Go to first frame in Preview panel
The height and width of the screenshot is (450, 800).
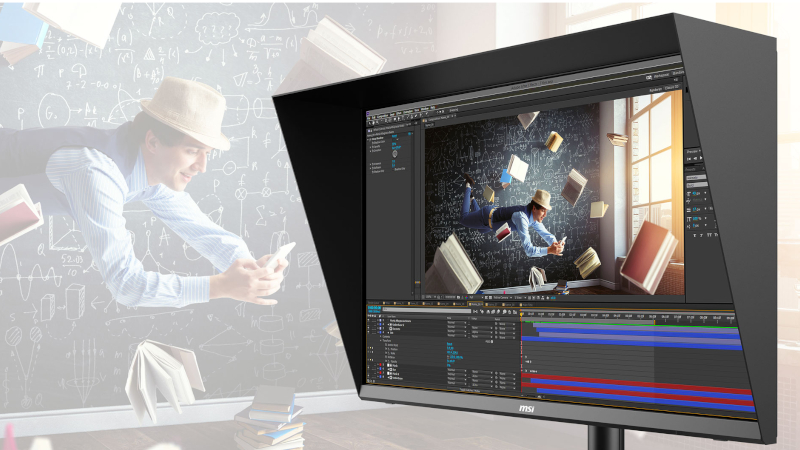pyautogui.click(x=689, y=159)
